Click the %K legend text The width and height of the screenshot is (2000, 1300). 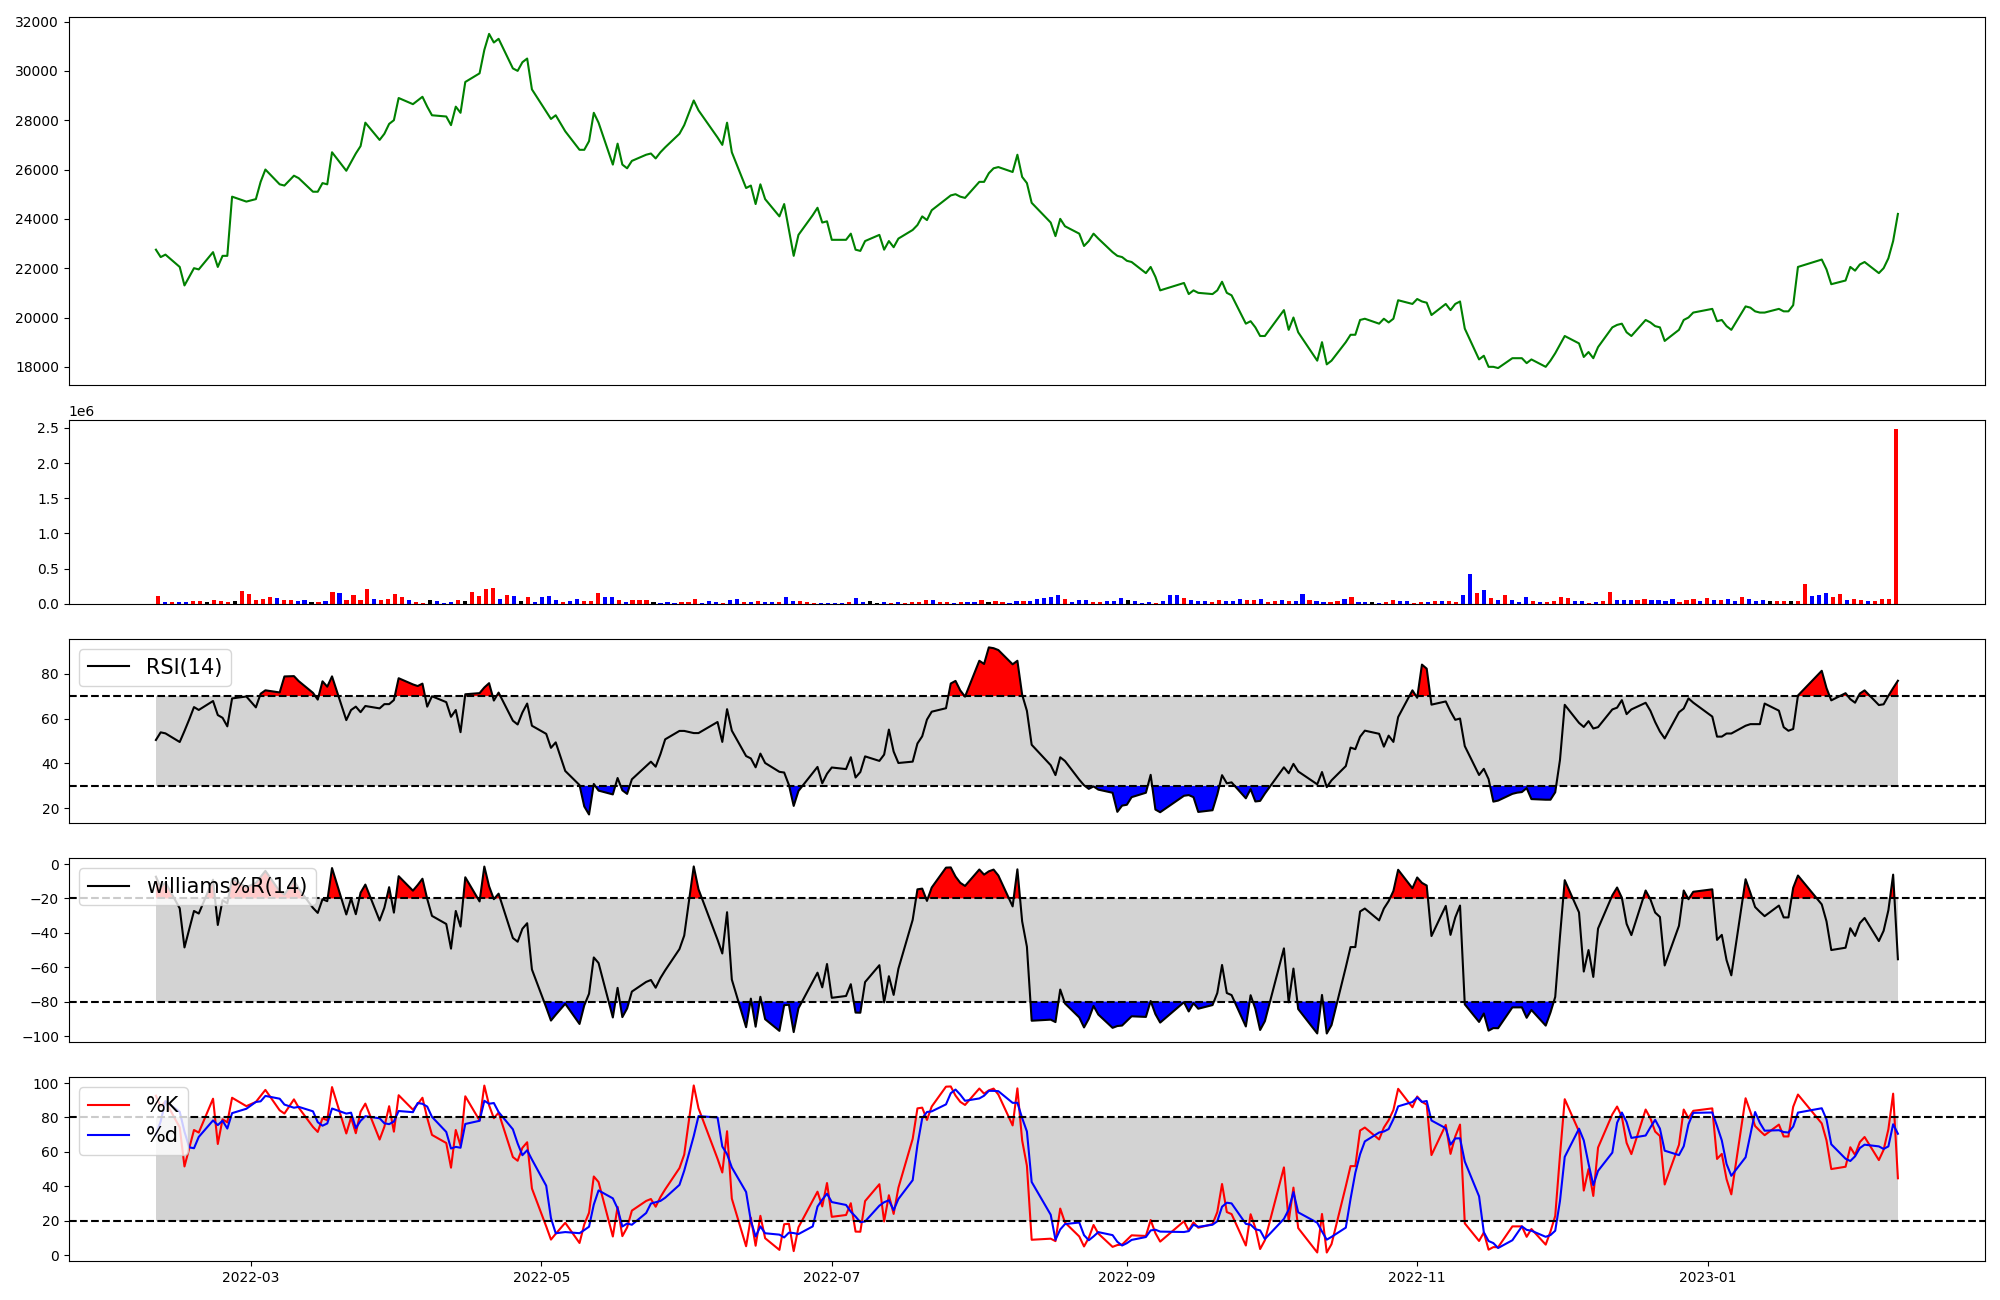(x=162, y=1105)
